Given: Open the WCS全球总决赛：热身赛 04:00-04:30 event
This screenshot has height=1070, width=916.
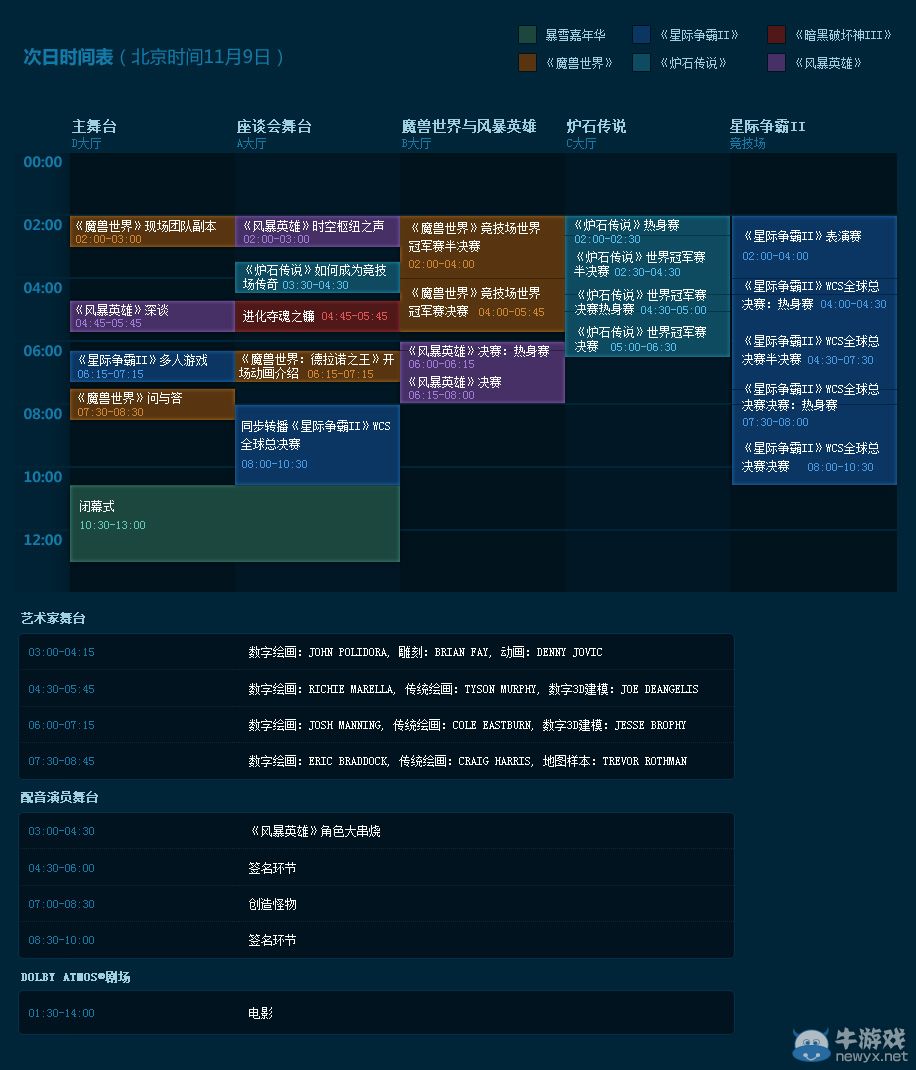Looking at the screenshot, I should [x=814, y=295].
